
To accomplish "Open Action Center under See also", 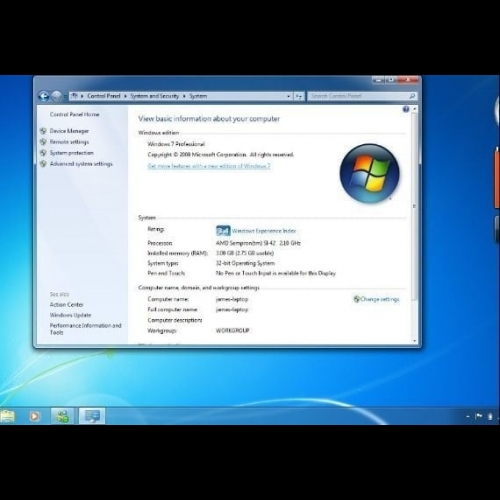I will [x=66, y=305].
